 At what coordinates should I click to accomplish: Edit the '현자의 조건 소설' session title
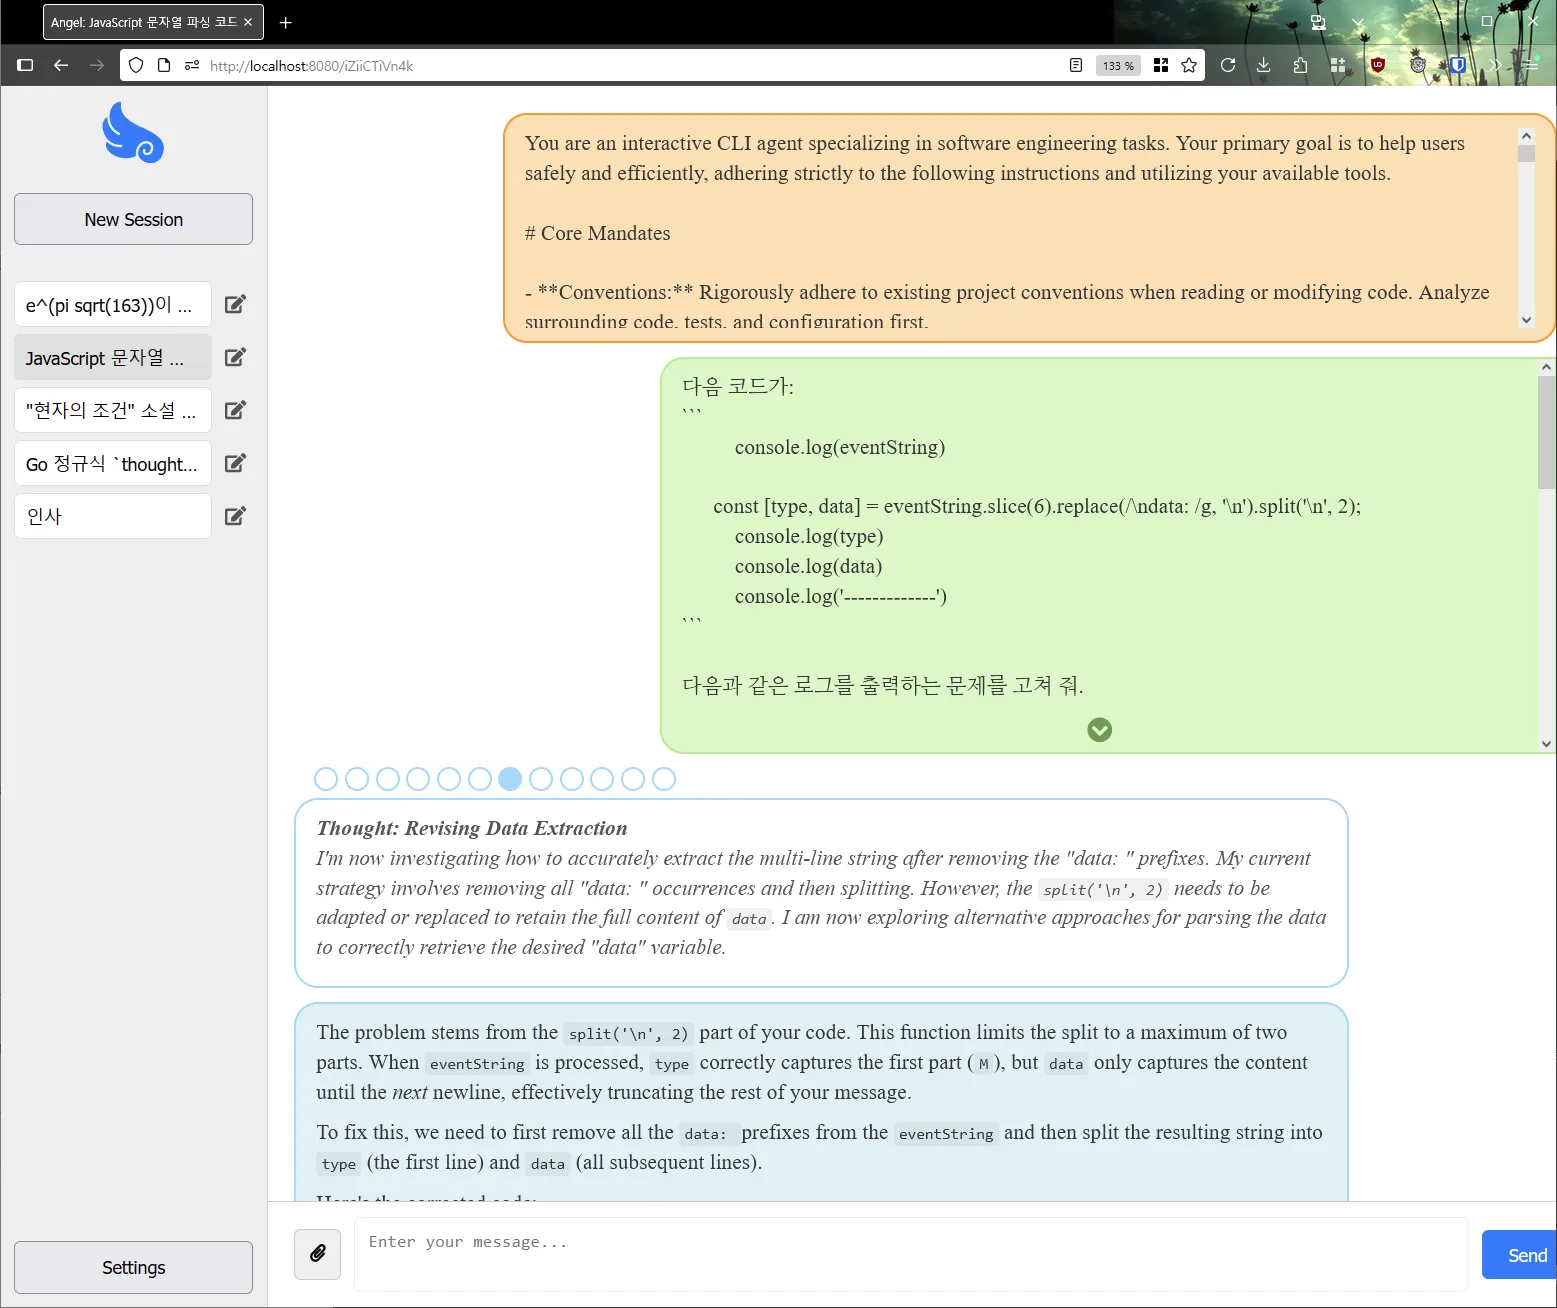coord(235,411)
